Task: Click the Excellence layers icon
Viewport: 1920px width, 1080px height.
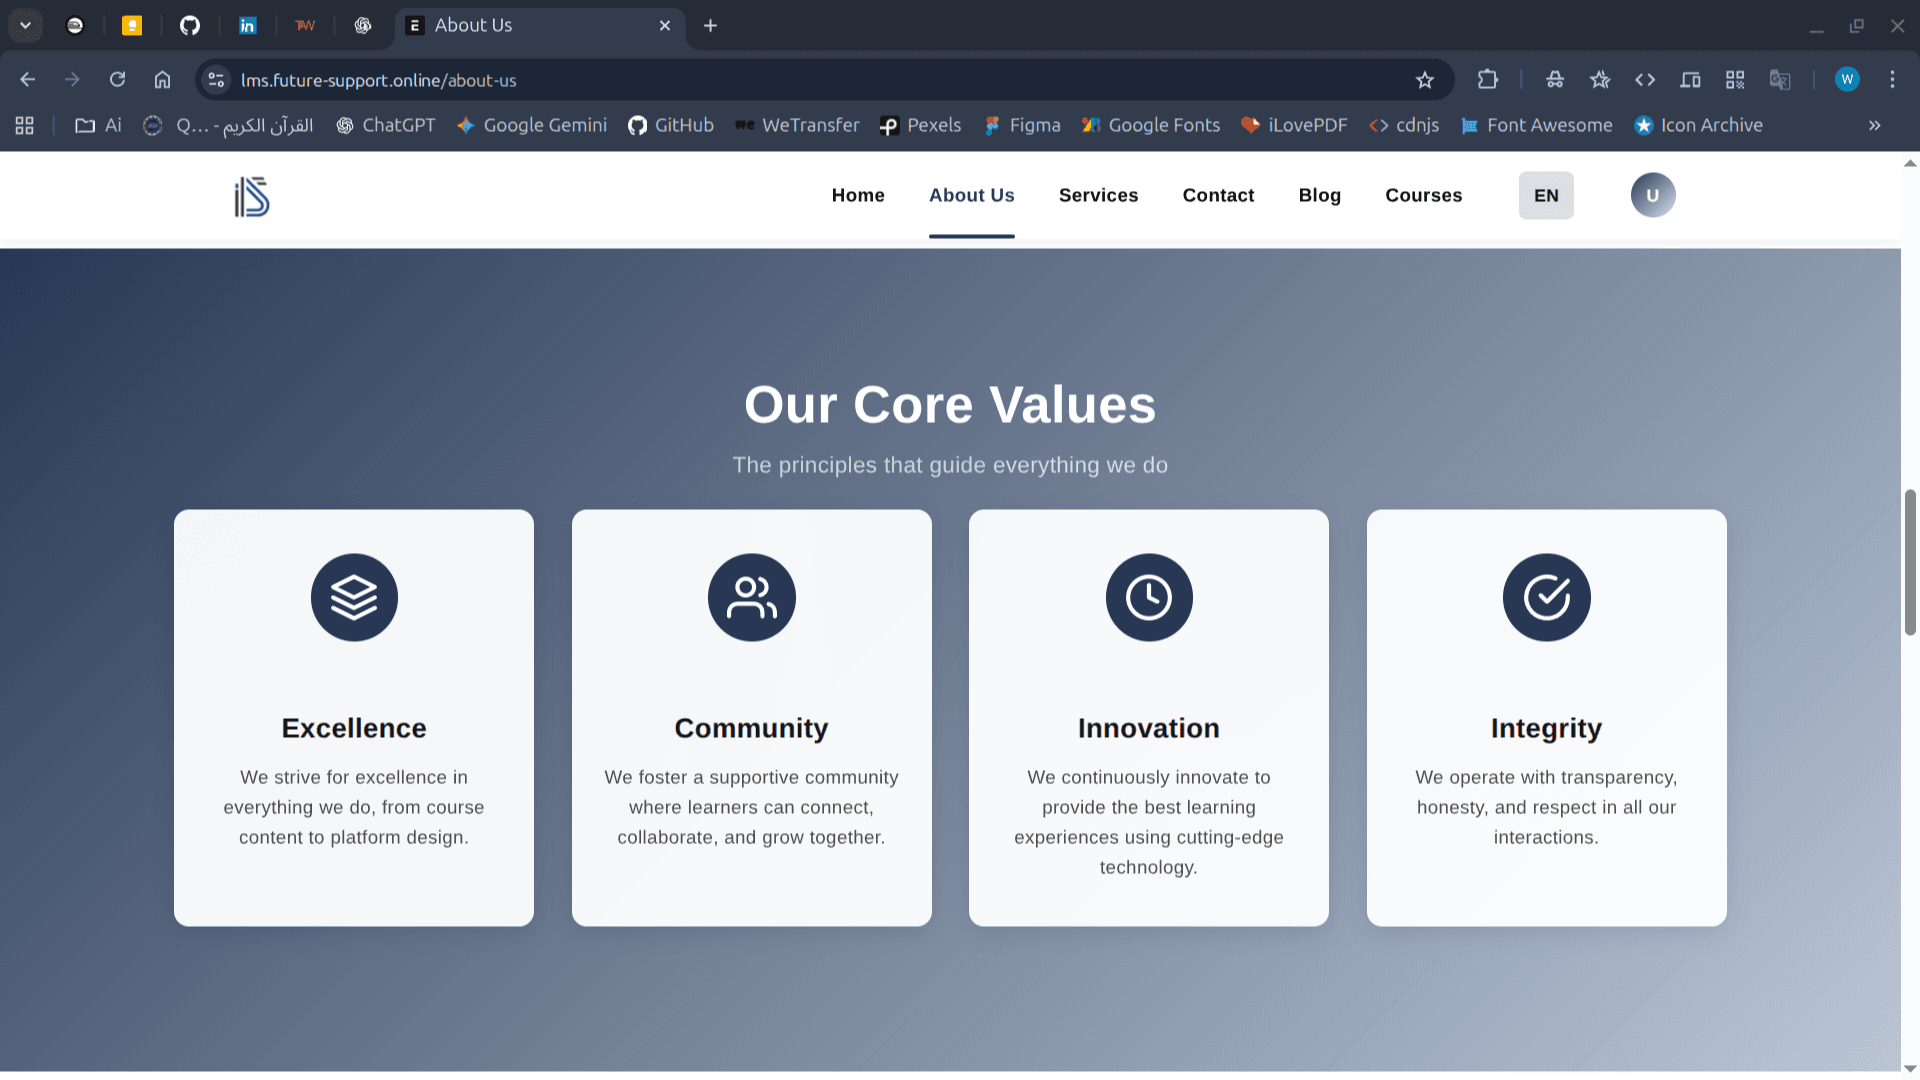Action: pos(354,597)
